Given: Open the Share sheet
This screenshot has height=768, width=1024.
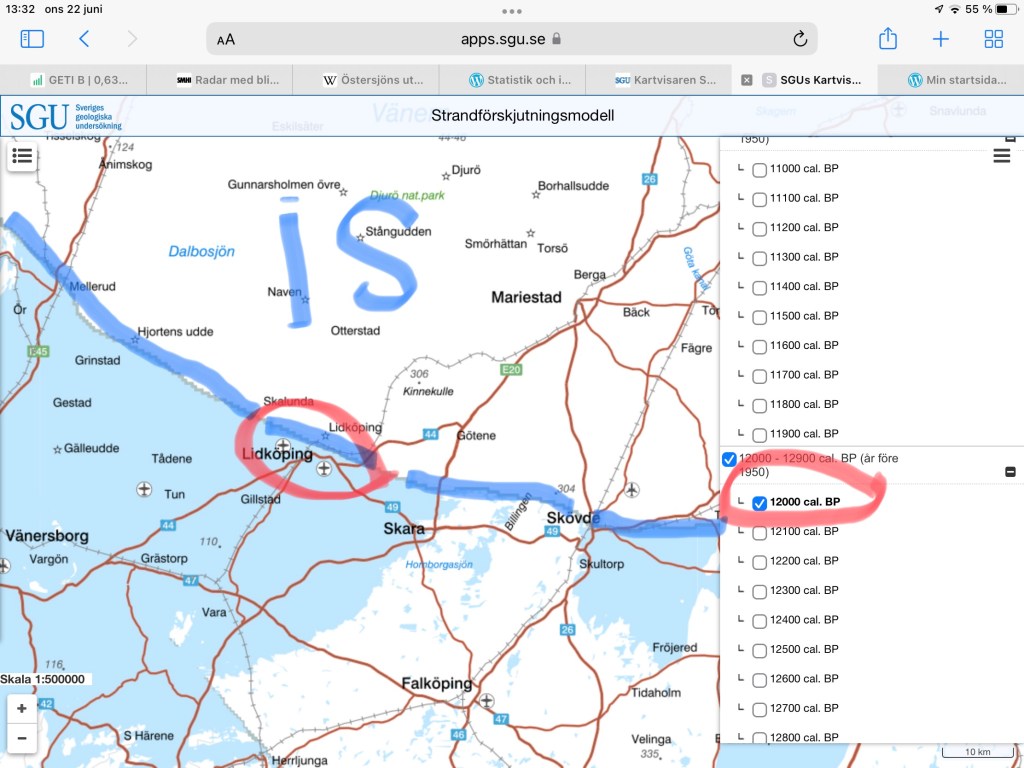Looking at the screenshot, I should [x=887, y=39].
